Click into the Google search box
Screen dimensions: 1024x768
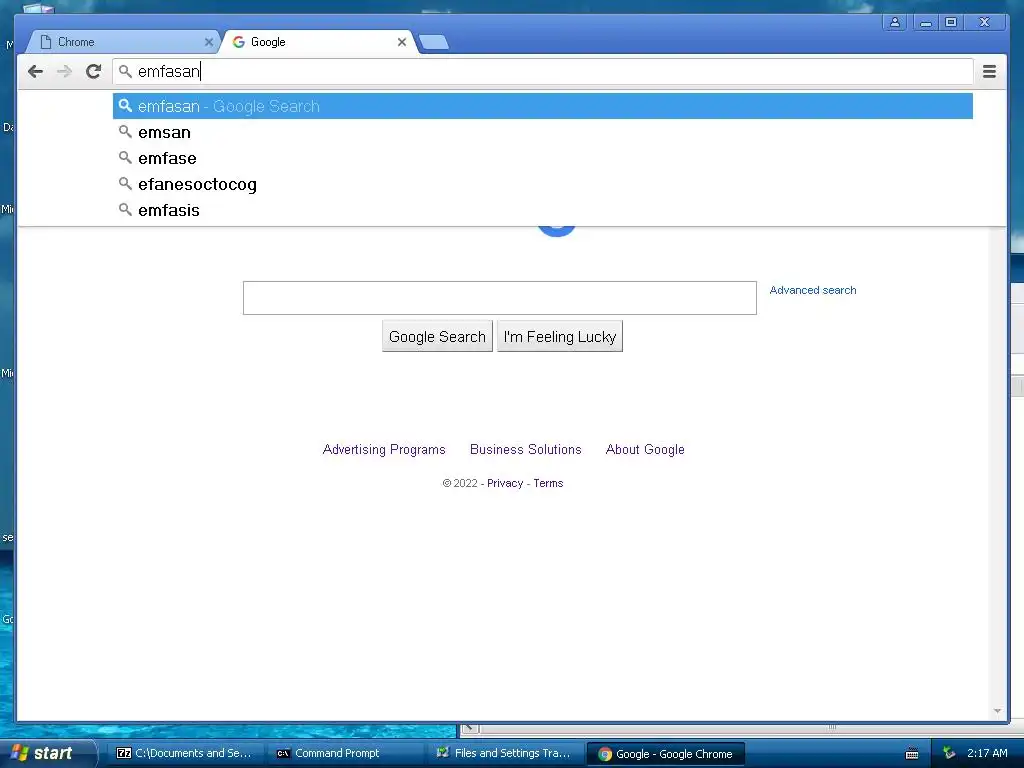(x=500, y=298)
